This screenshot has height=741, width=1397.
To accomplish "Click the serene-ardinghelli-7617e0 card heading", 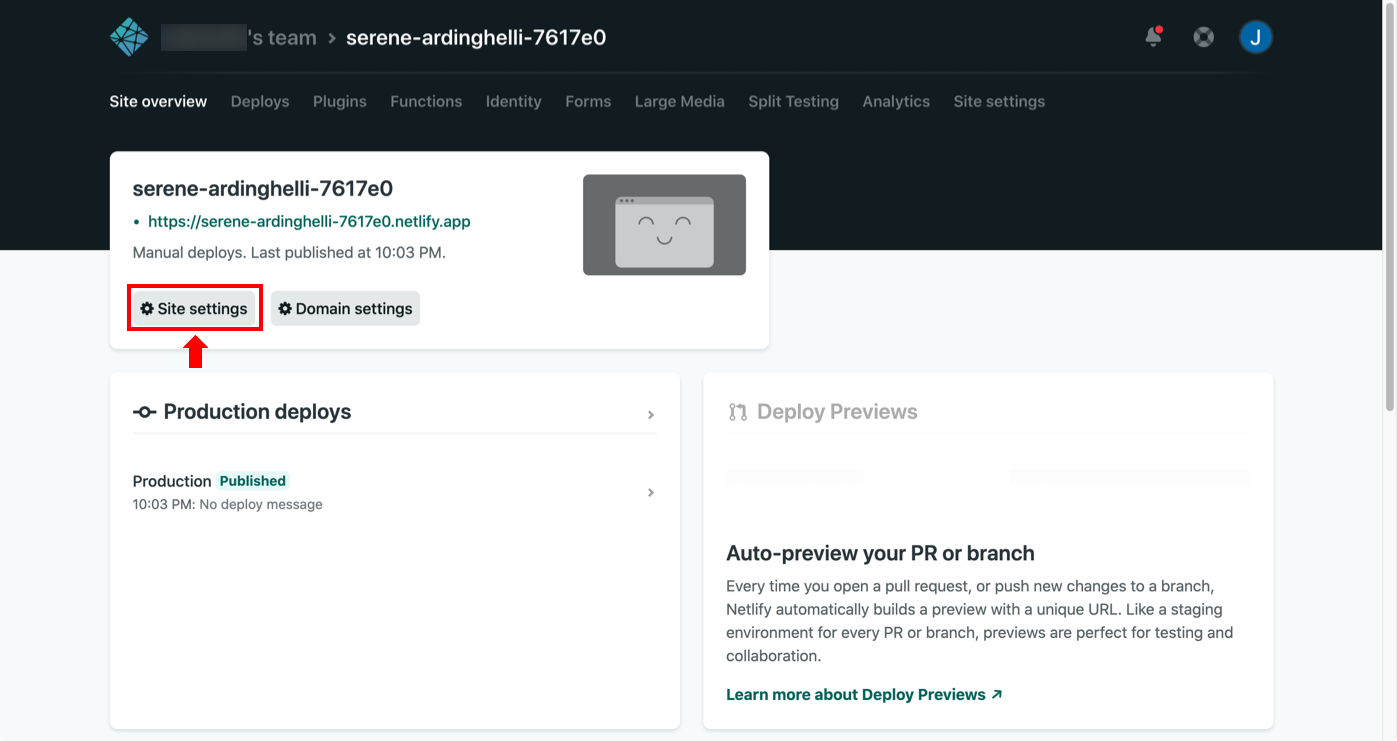I will tap(263, 188).
